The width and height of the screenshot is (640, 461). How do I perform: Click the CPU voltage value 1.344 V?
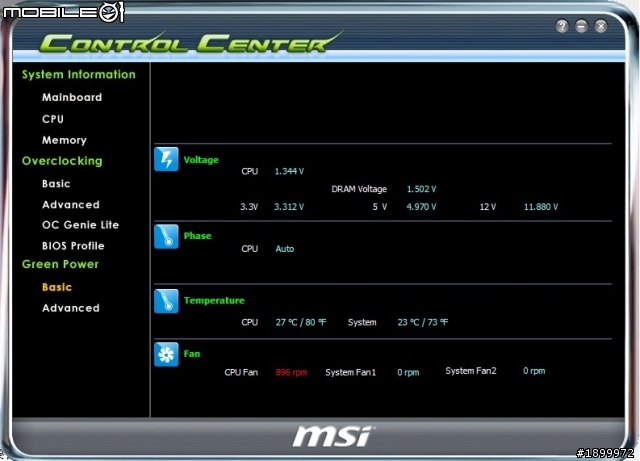point(289,171)
